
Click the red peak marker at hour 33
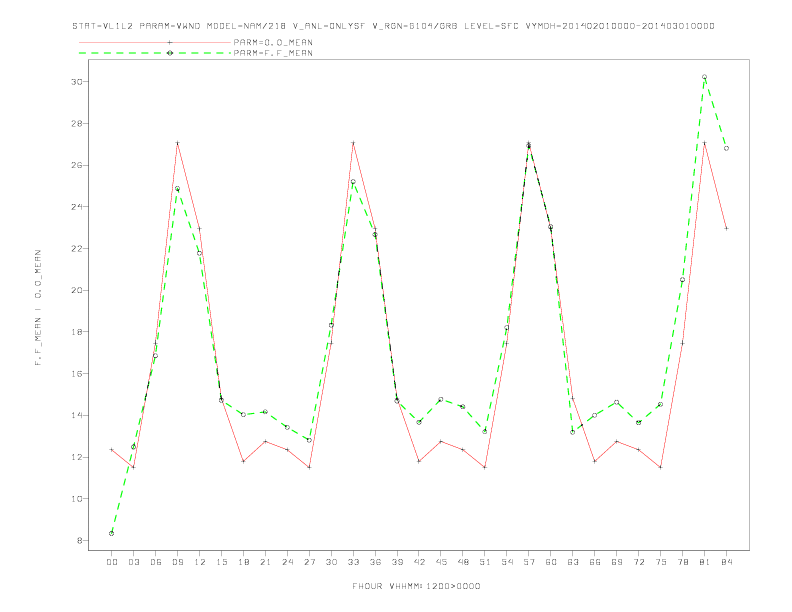click(x=353, y=143)
